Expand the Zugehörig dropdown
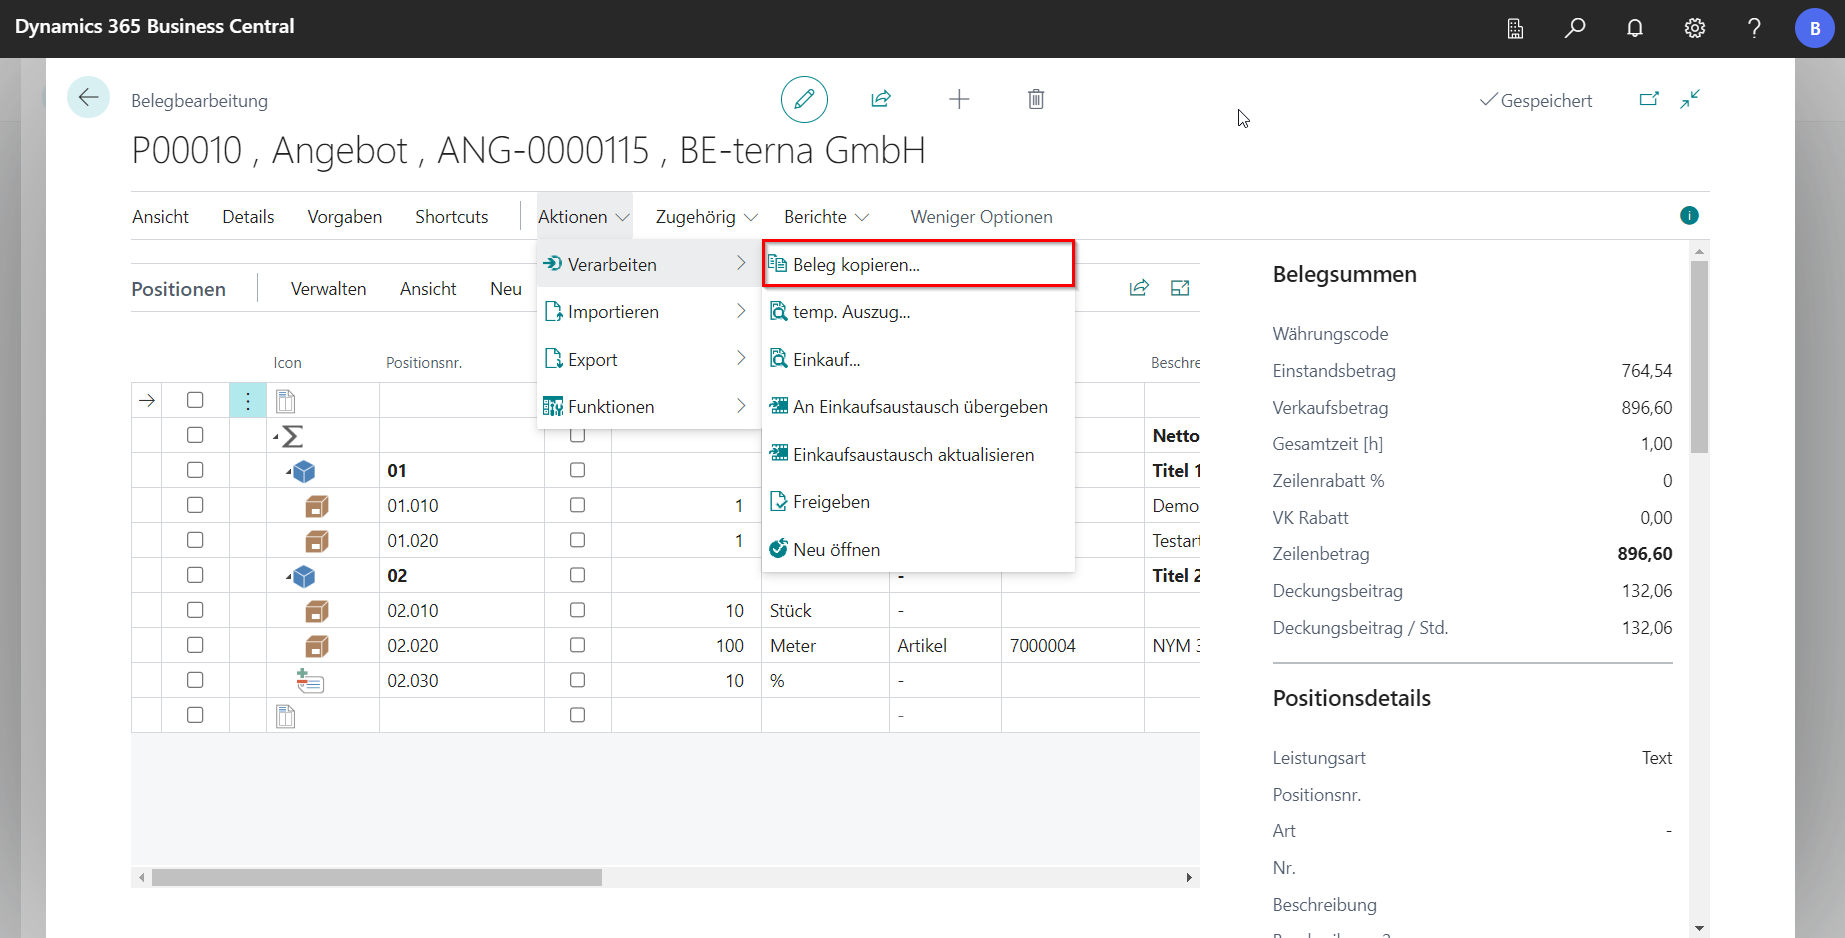Image resolution: width=1845 pixels, height=938 pixels. [x=706, y=217]
